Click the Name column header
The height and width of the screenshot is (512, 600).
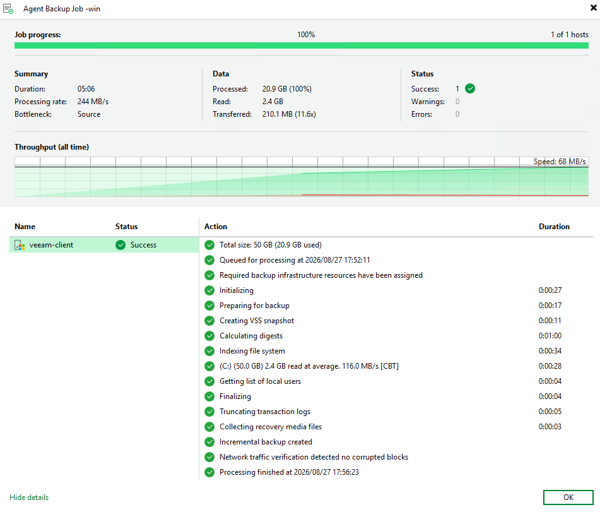point(25,227)
